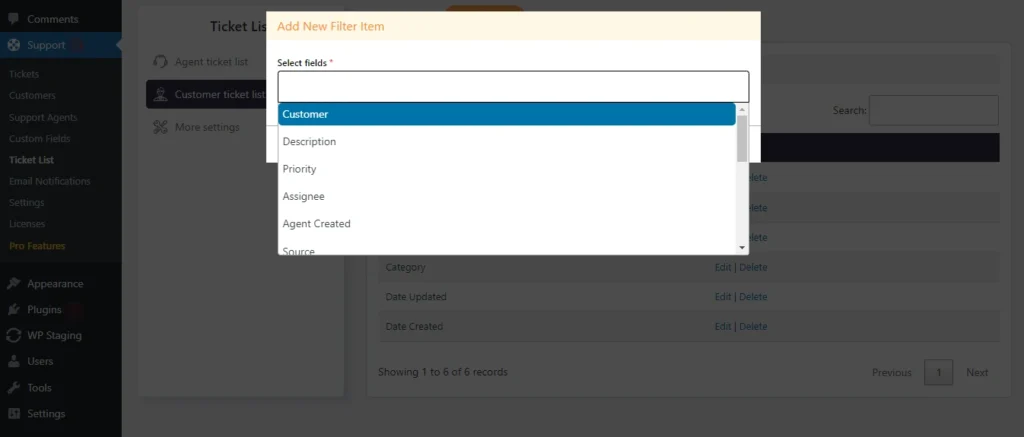Click the Appearance paintbrush icon
Screen dimensions: 1024x437
[x=13, y=283]
